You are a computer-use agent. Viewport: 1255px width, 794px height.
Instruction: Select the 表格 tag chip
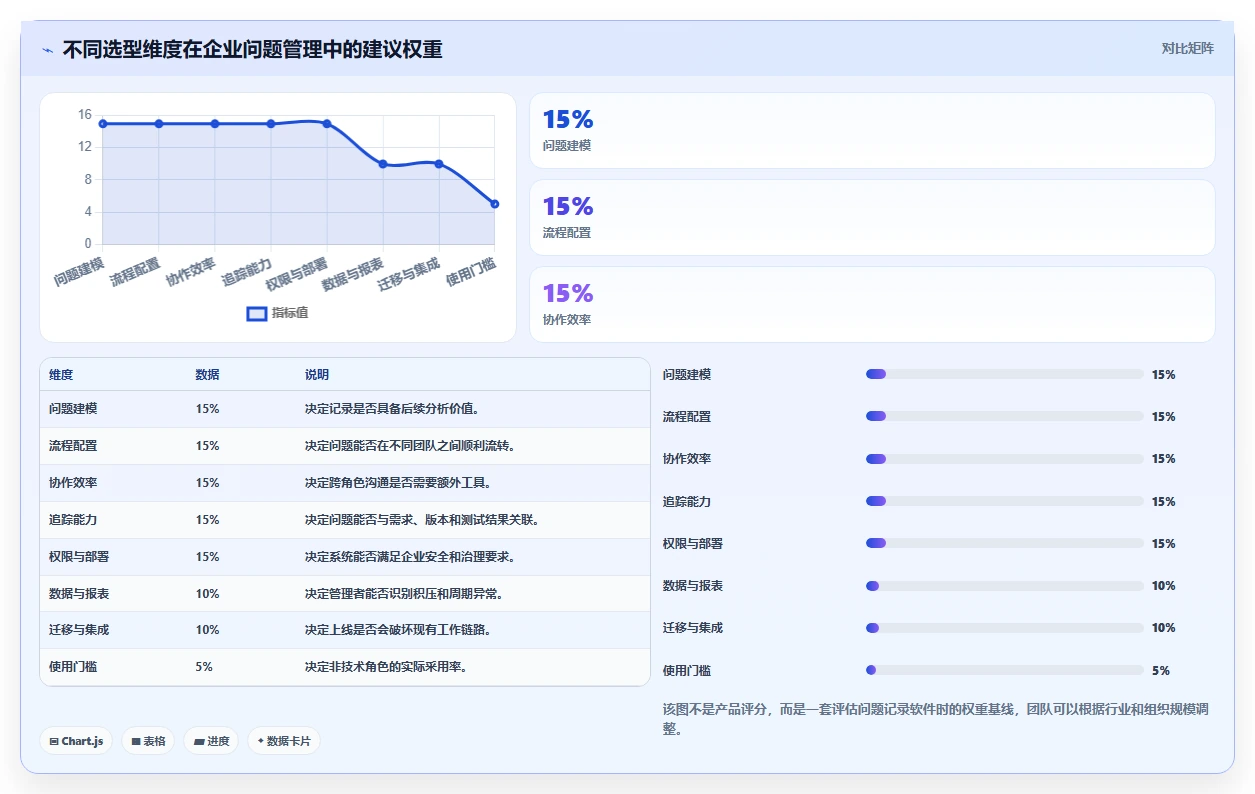click(x=149, y=741)
